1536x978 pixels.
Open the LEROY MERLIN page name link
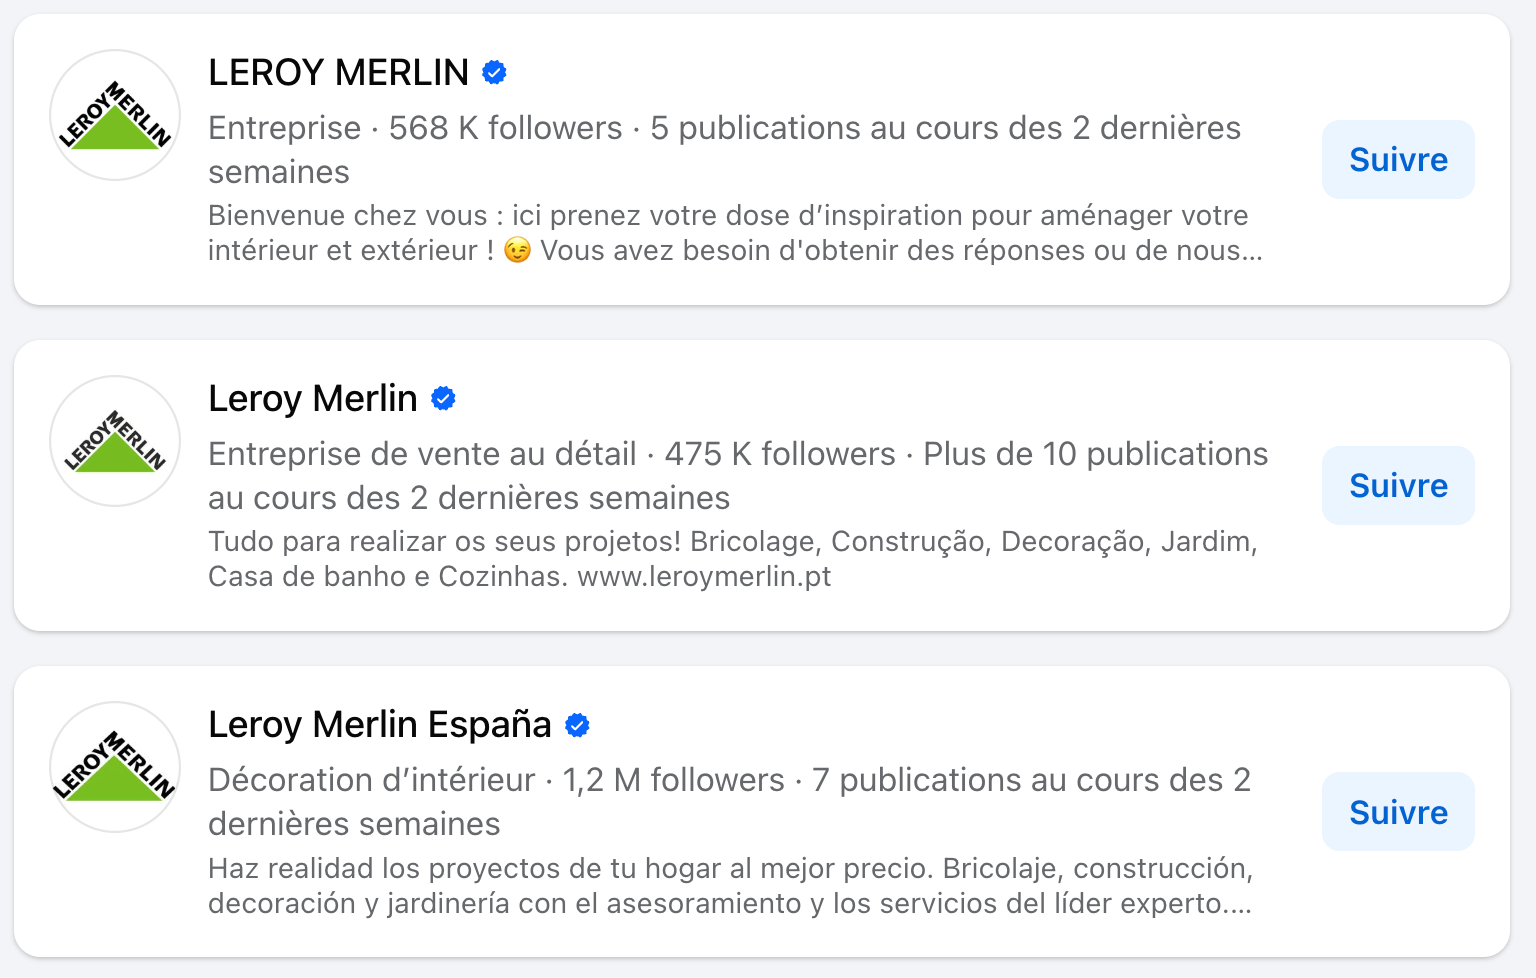[x=339, y=72]
